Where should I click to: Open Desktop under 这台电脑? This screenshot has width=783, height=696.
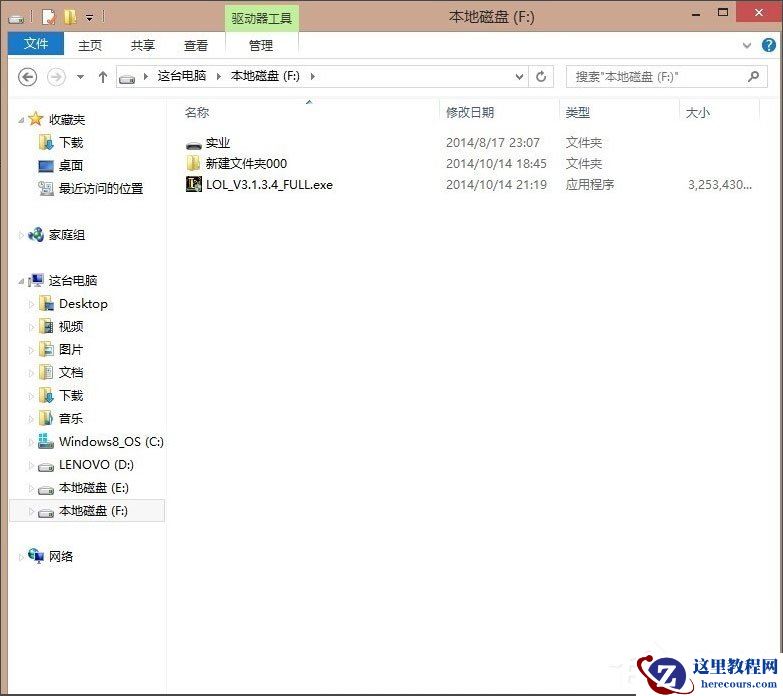pyautogui.click(x=83, y=304)
